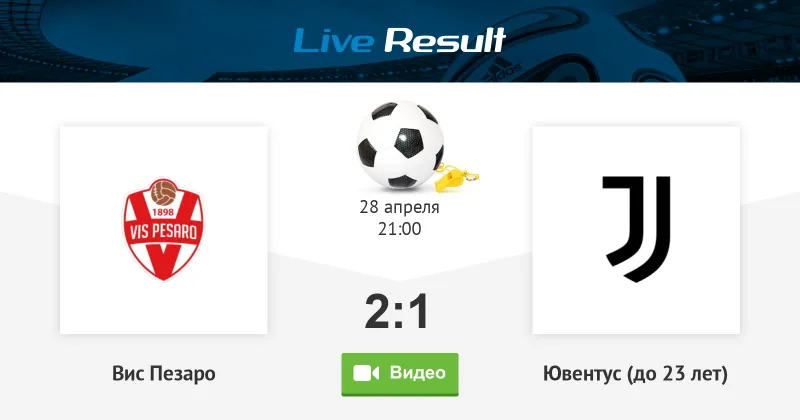Open the Vis Pesaro red shield crest
Viewport: 800px width, 420px height.
163,229
